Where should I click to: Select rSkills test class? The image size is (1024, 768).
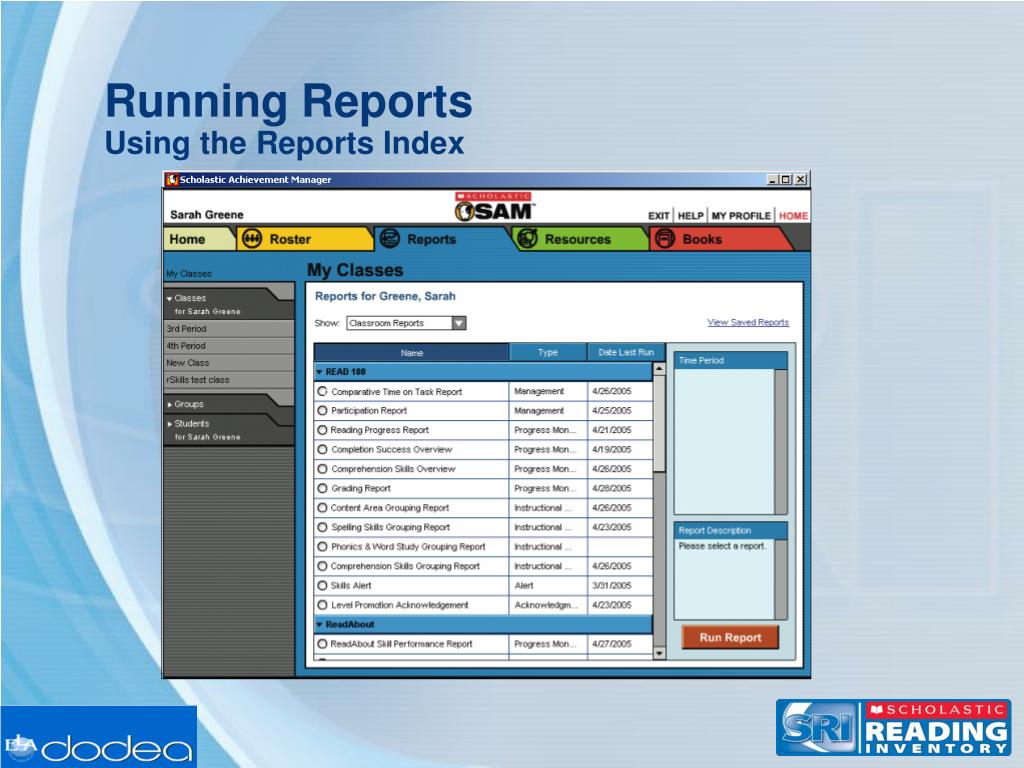tap(229, 379)
